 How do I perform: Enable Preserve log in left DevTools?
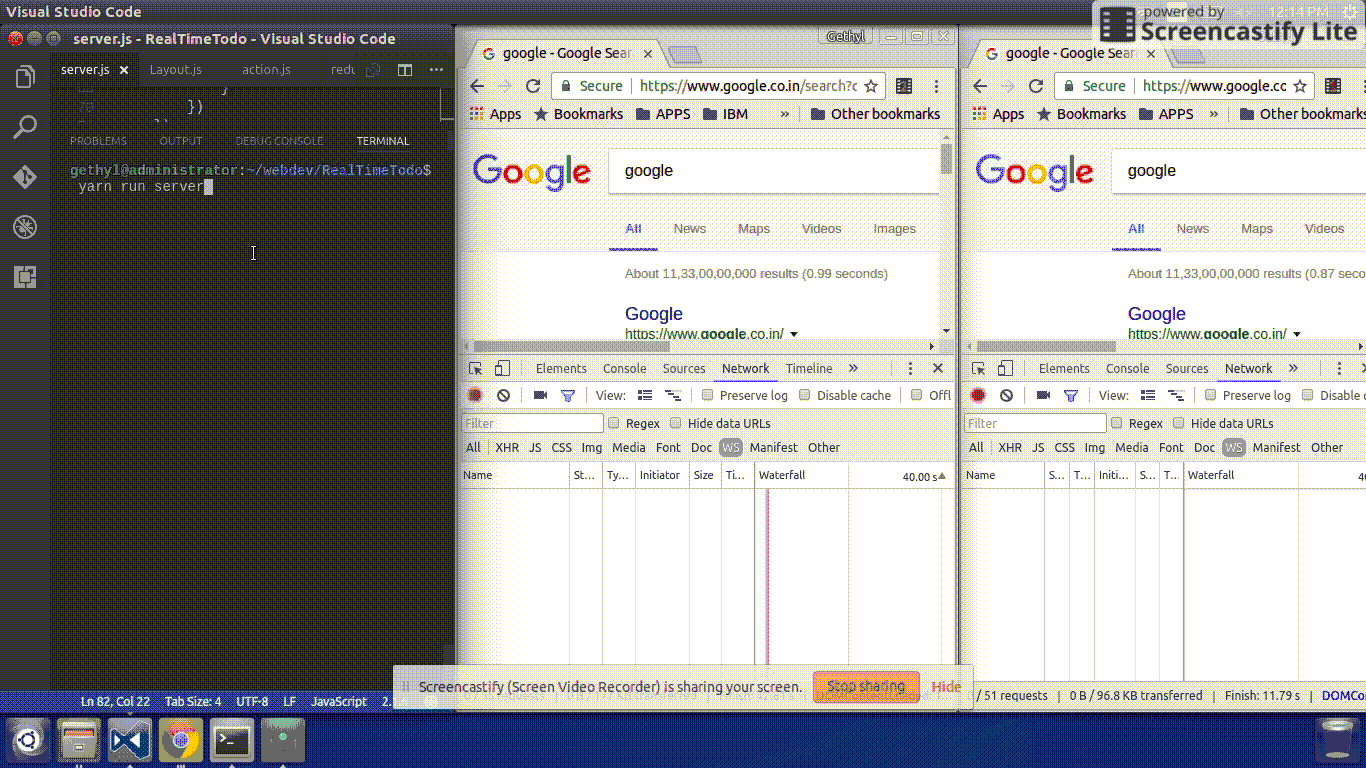pos(708,395)
